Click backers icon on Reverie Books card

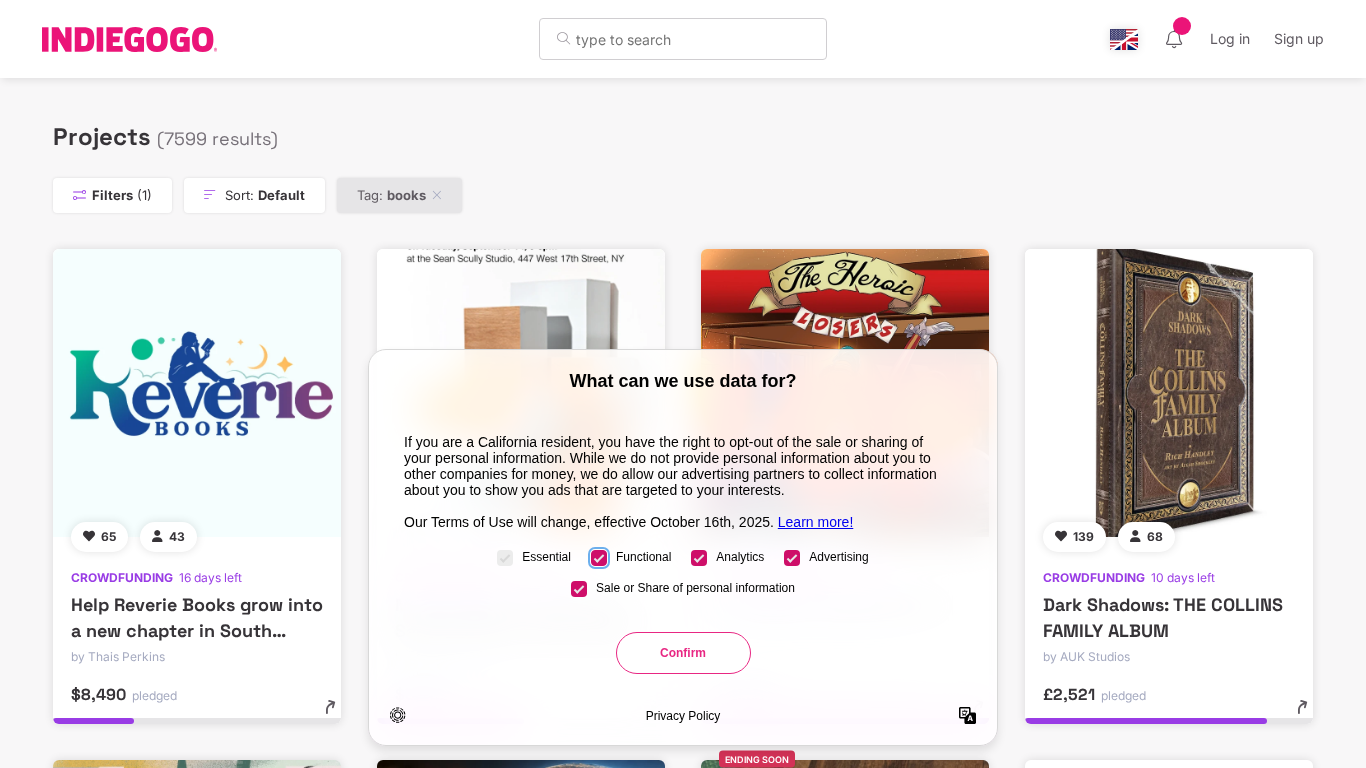157,536
